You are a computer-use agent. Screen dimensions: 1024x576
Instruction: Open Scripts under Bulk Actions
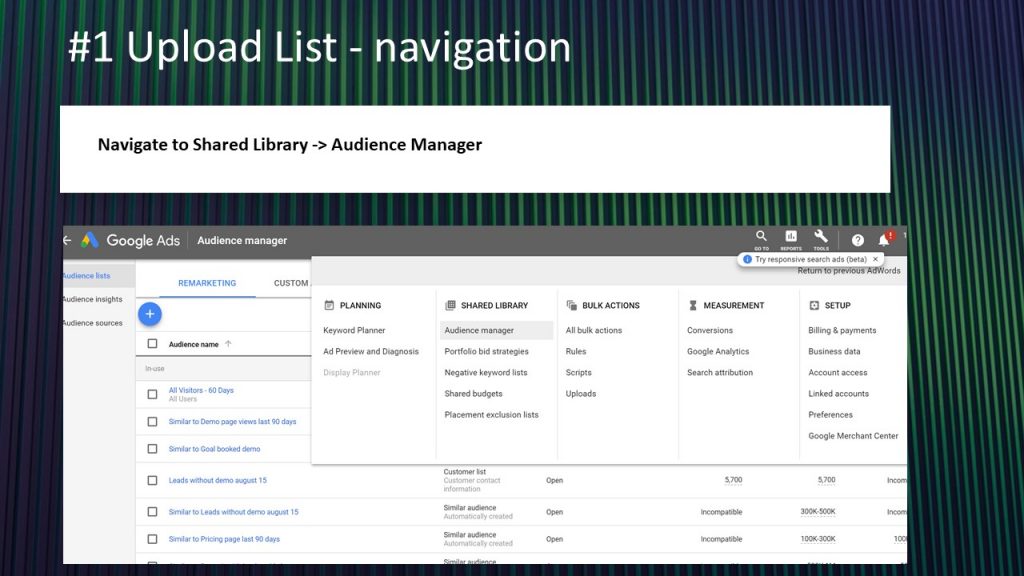click(x=579, y=372)
